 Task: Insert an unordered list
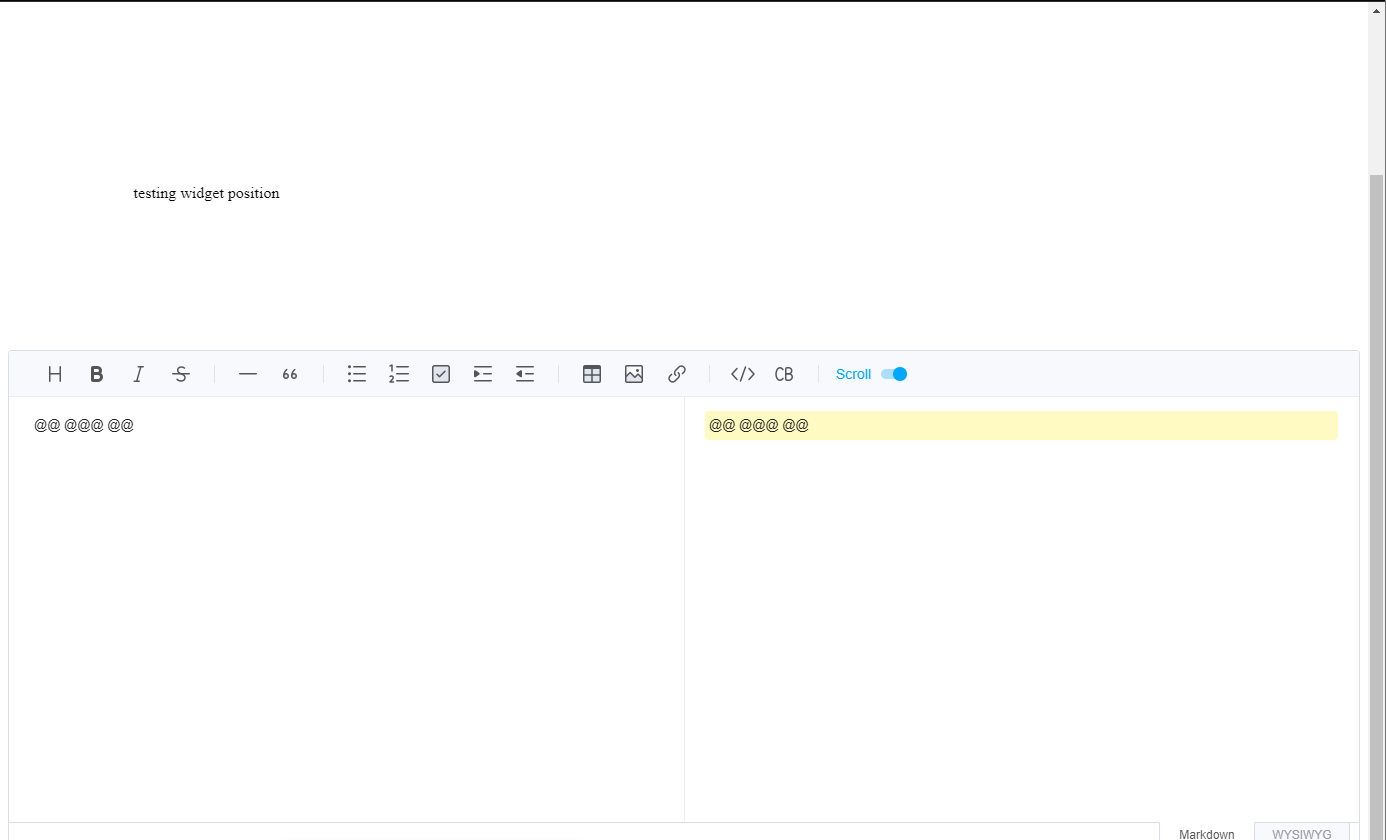tap(357, 373)
